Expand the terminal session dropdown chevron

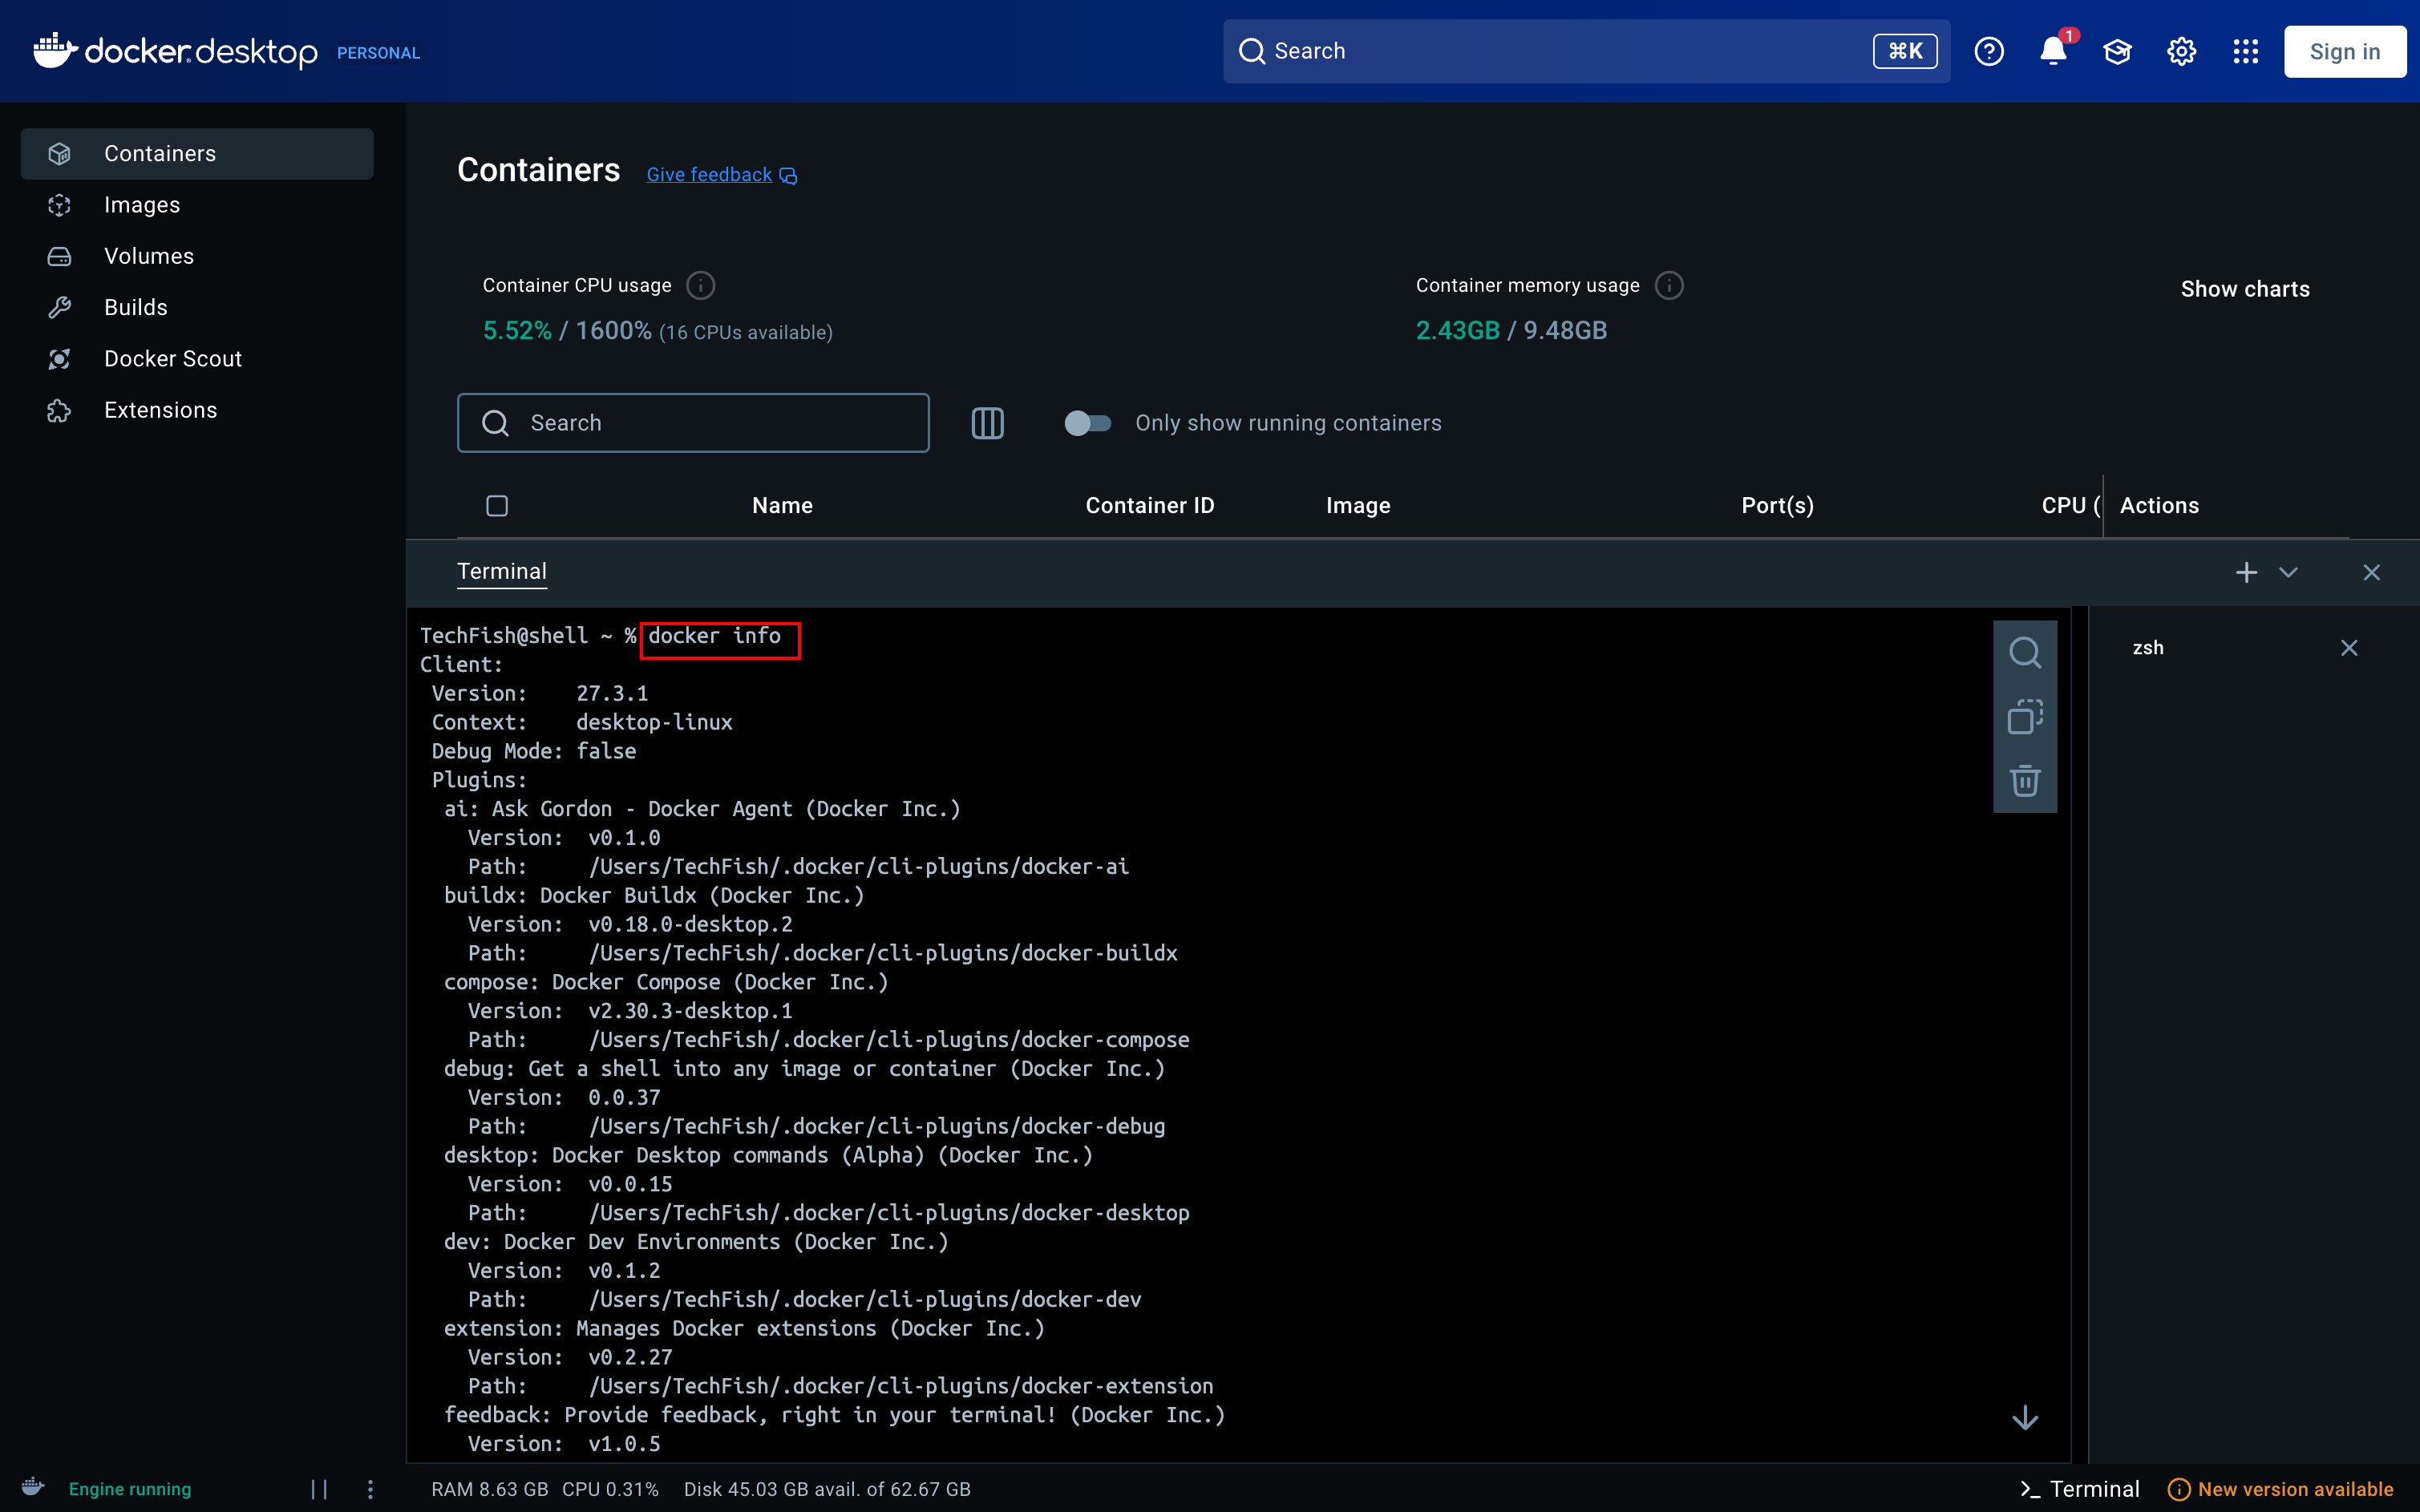point(2288,572)
